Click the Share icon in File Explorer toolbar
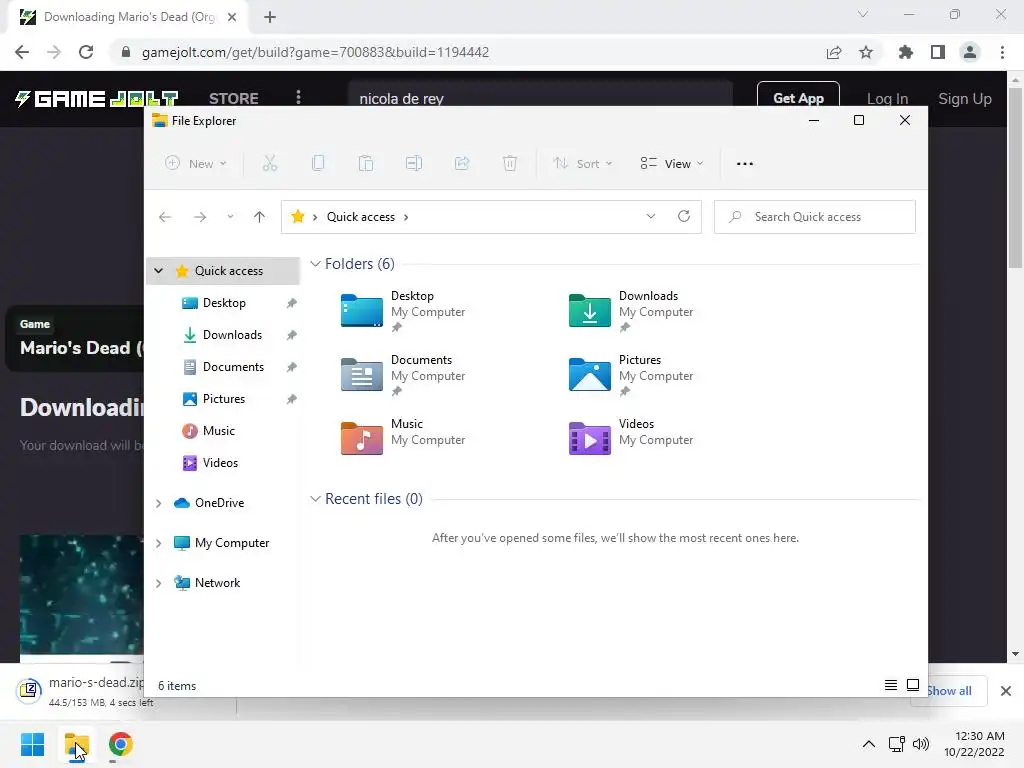Screen dimensions: 1024x768 coord(462,163)
